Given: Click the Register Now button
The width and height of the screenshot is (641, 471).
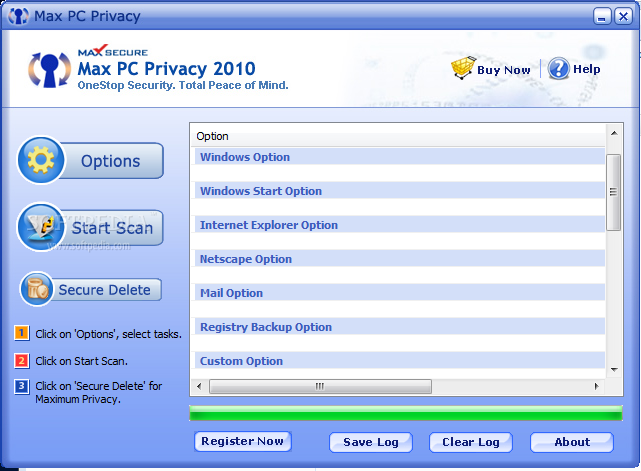Looking at the screenshot, I should pyautogui.click(x=243, y=442).
